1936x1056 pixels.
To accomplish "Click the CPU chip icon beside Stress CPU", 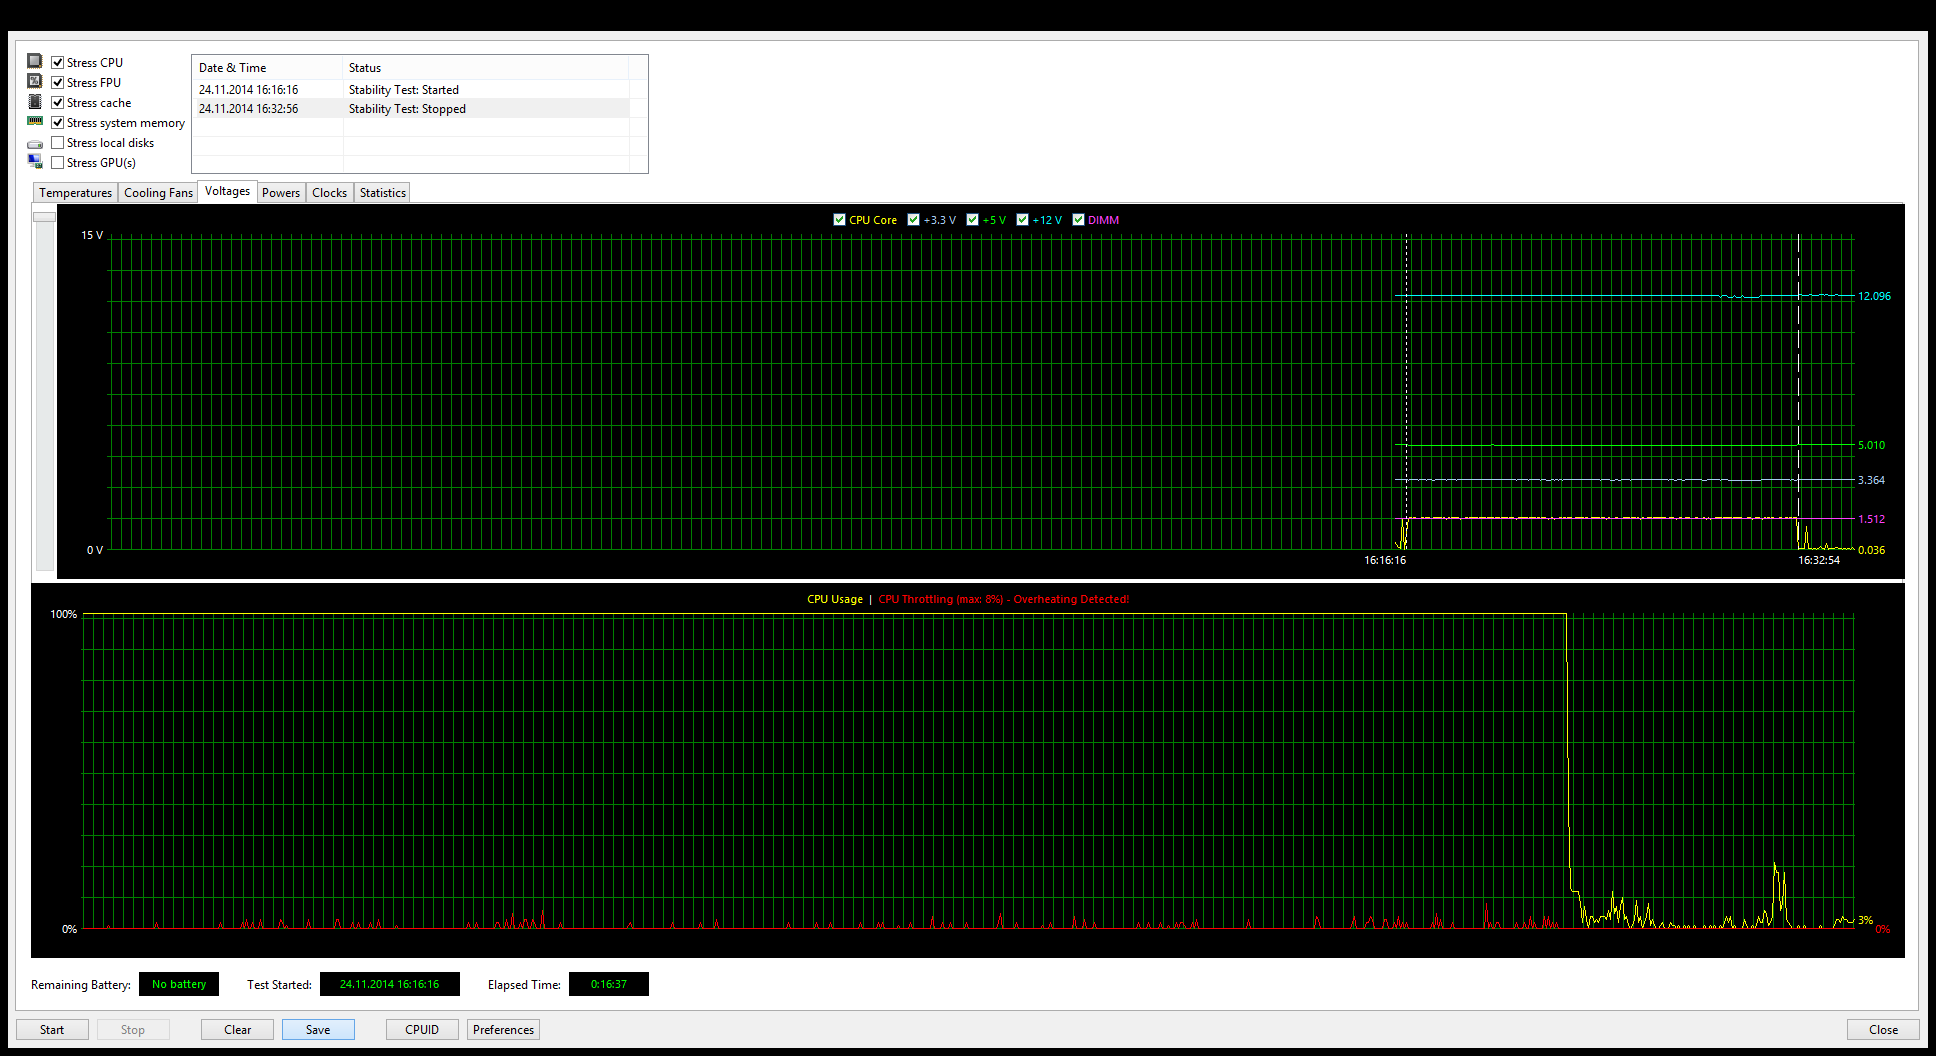I will pyautogui.click(x=35, y=61).
